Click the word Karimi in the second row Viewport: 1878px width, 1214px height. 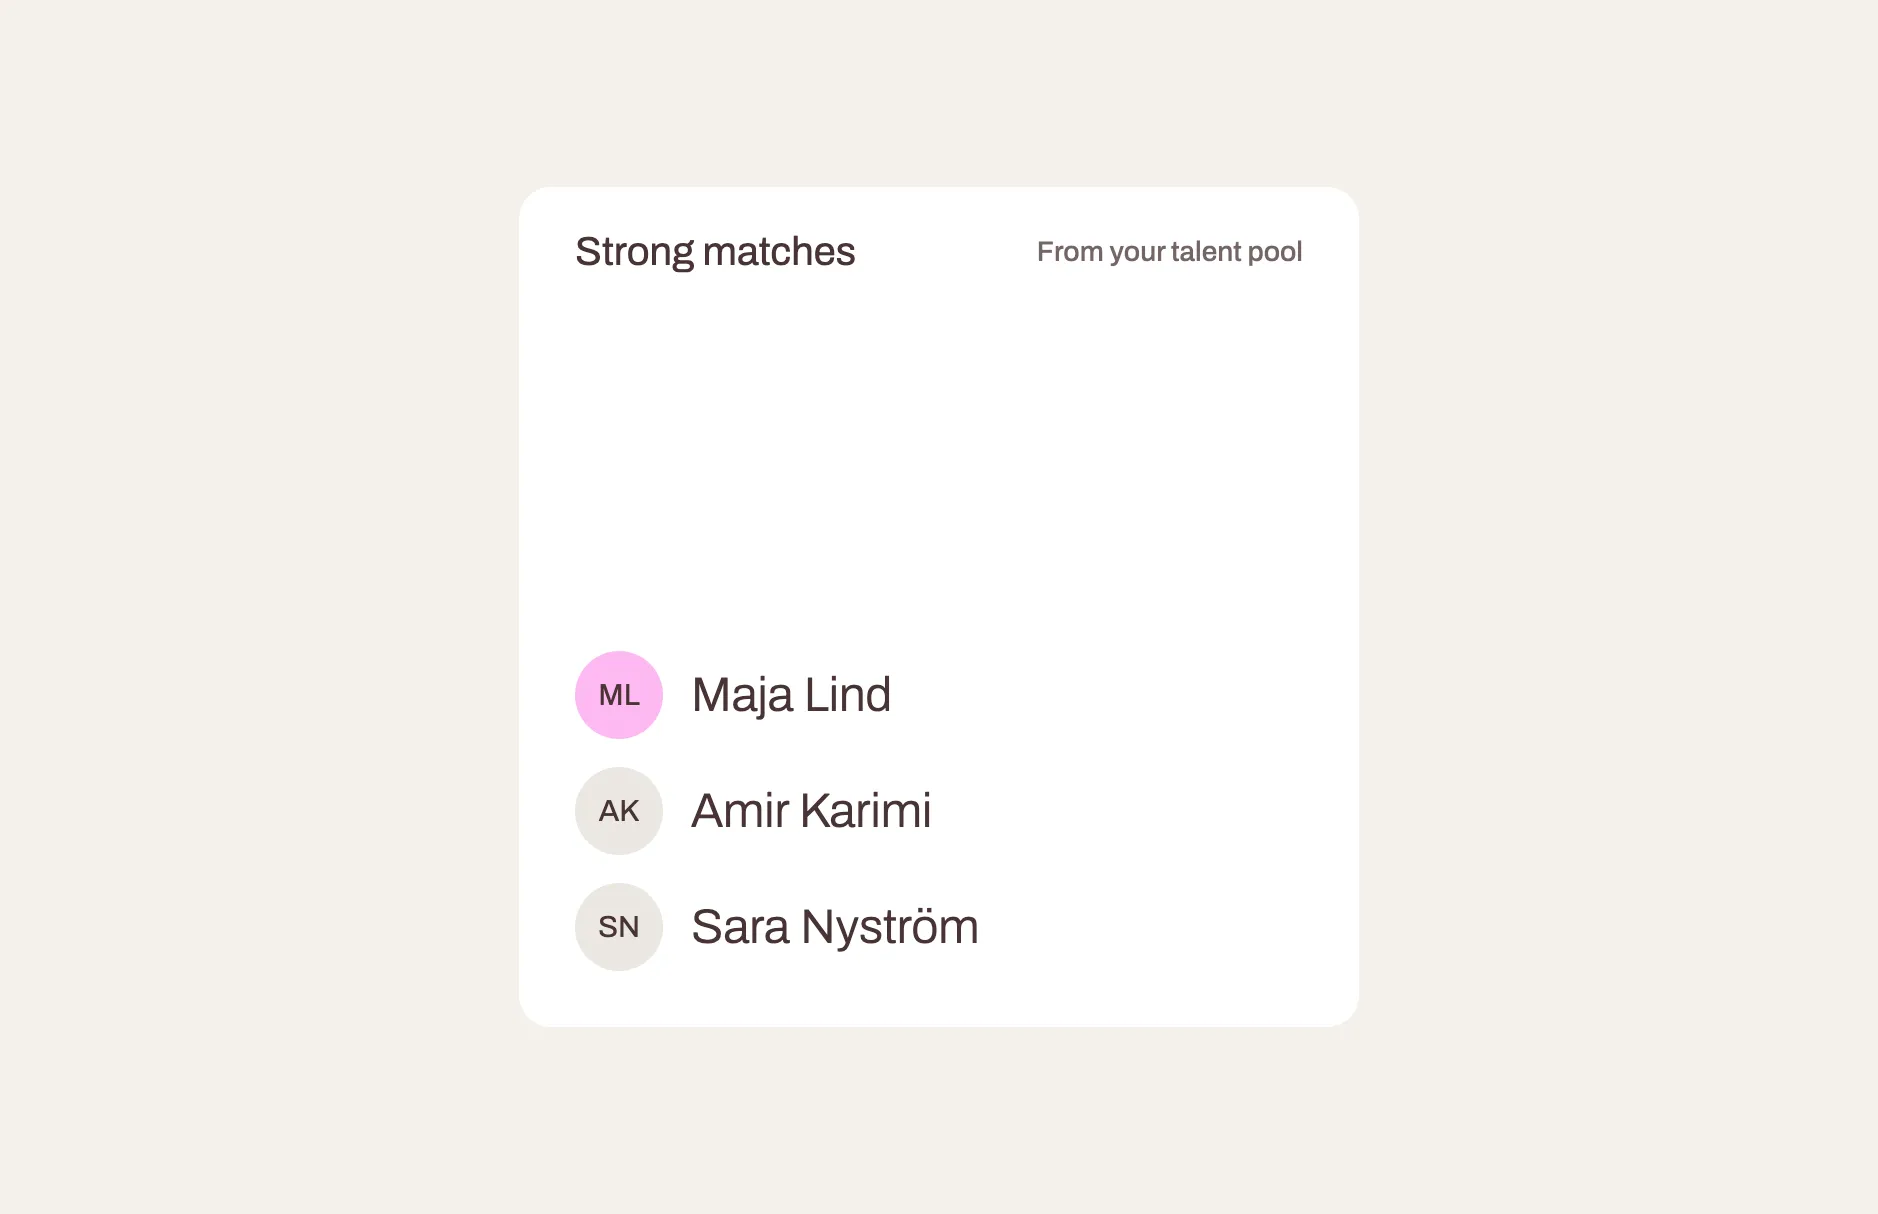[x=866, y=811]
